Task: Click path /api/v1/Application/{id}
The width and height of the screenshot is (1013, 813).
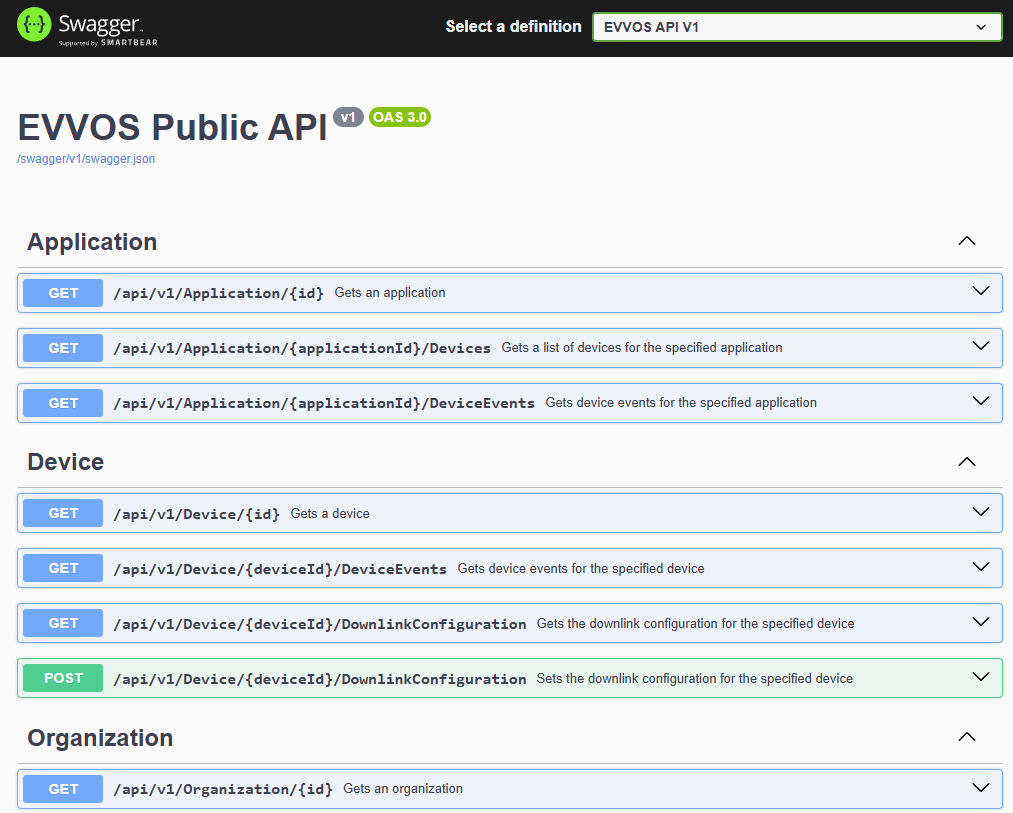Action: [218, 293]
